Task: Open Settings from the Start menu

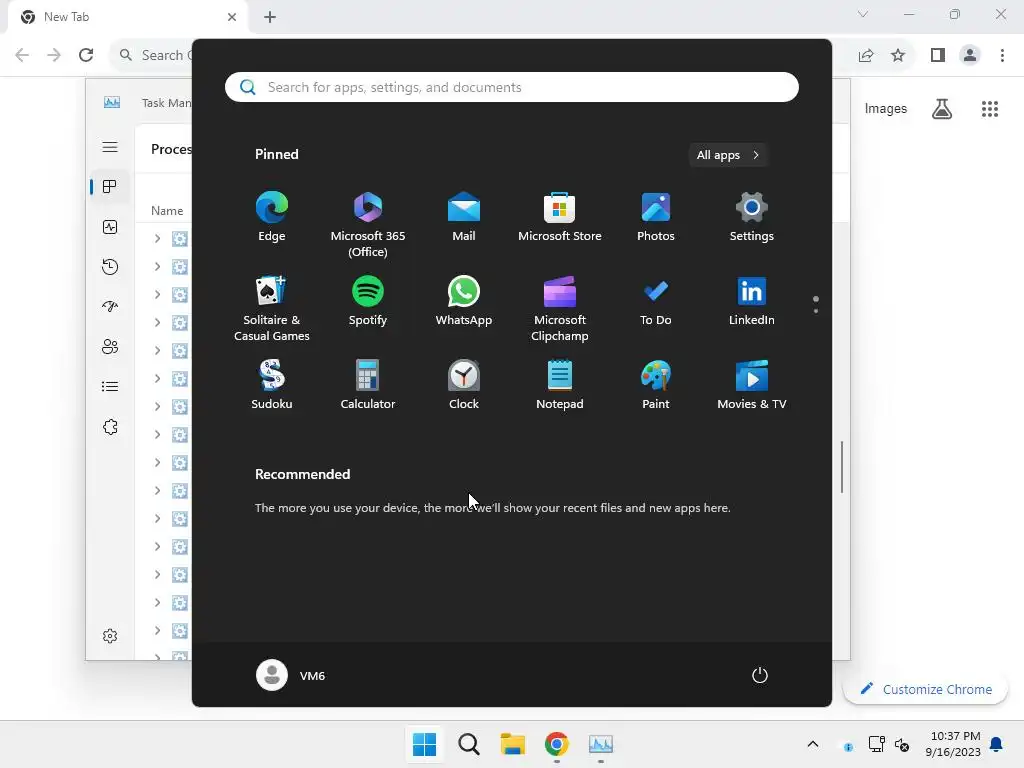Action: [752, 217]
